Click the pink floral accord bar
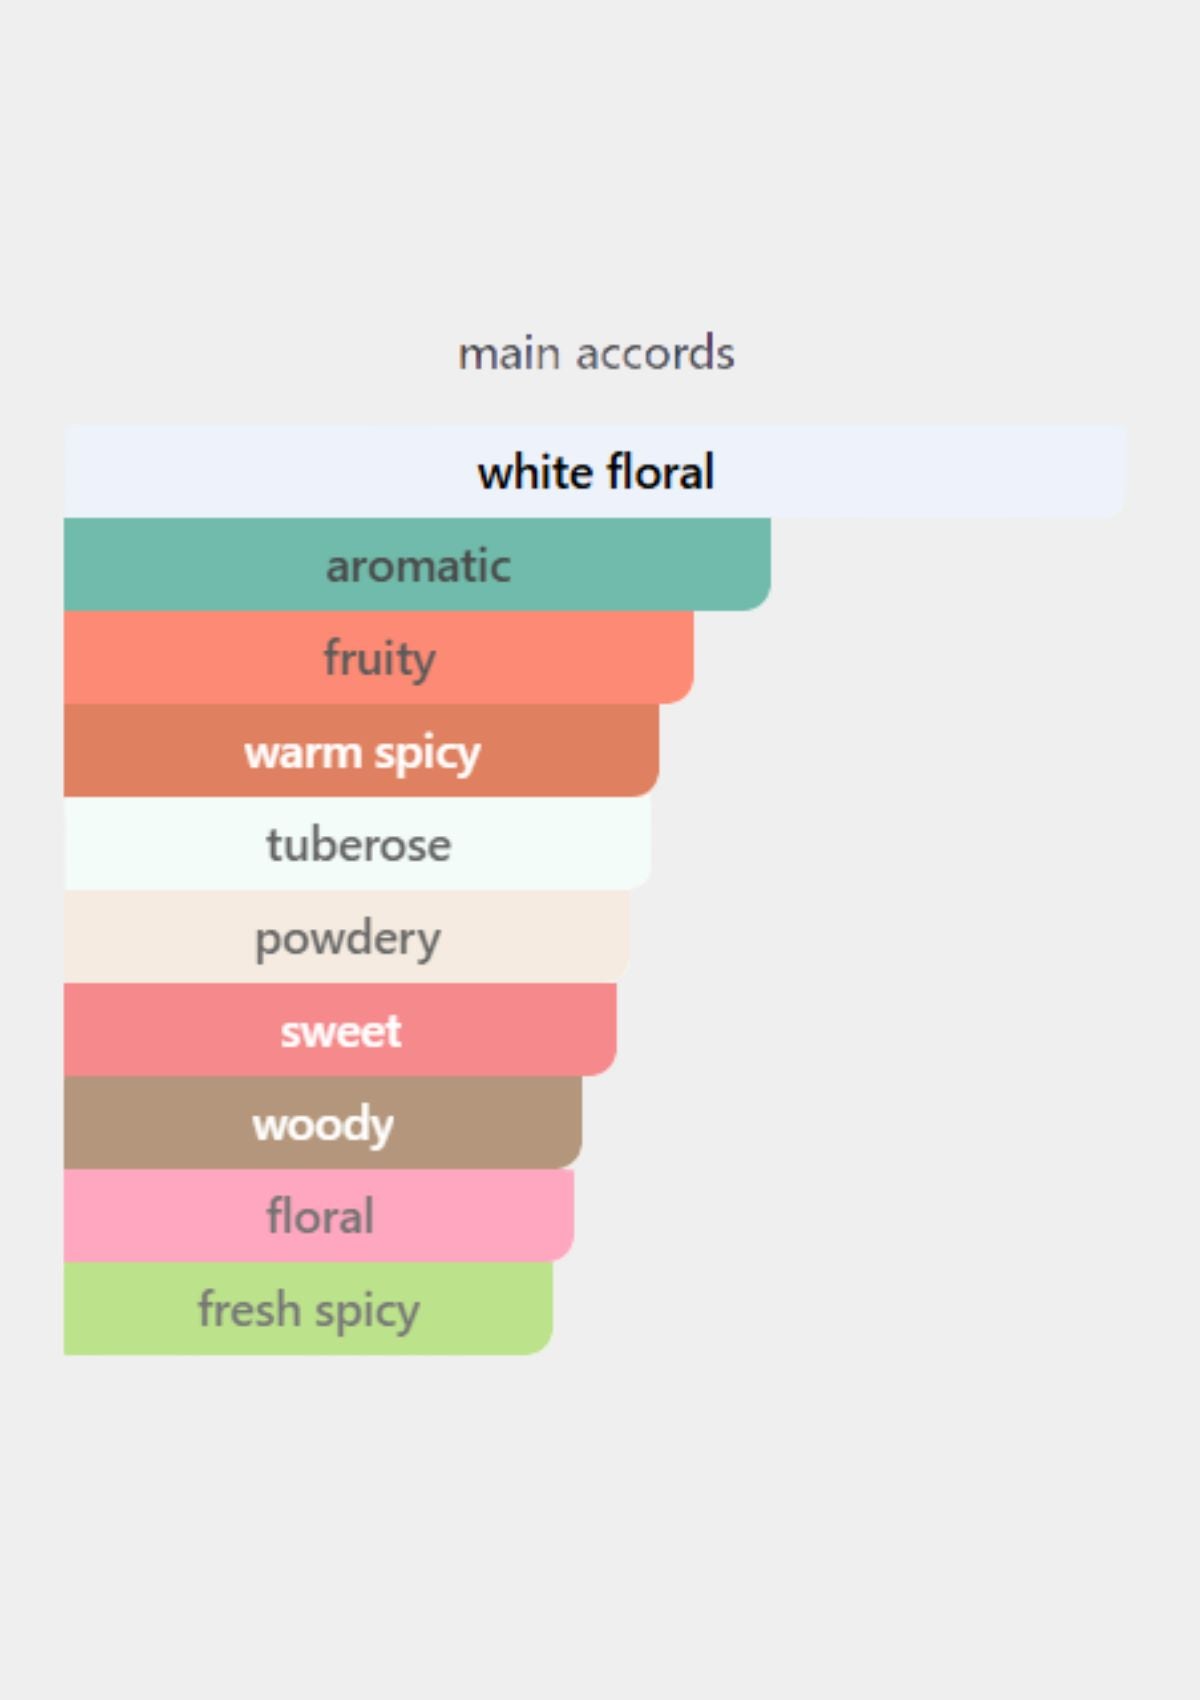The height and width of the screenshot is (1700, 1200). 319,1215
